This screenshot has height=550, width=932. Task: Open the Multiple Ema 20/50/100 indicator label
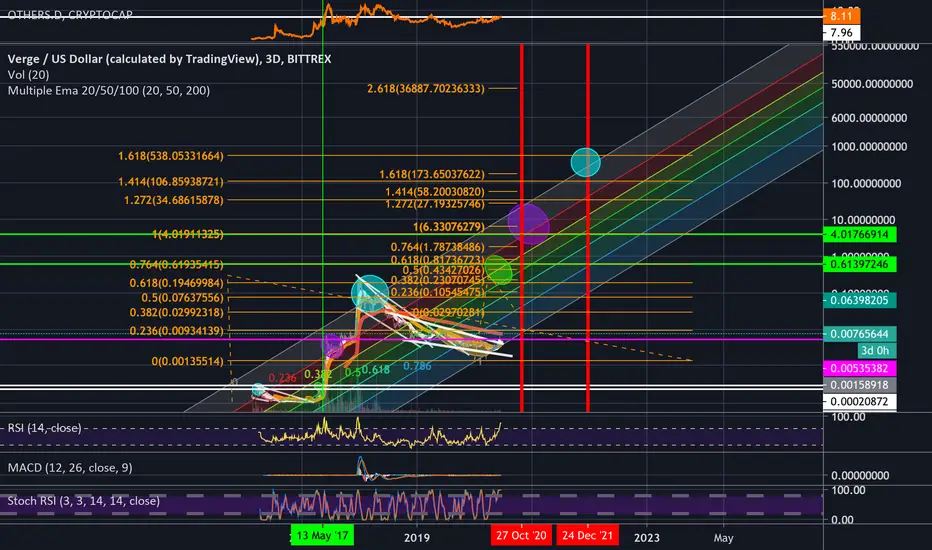click(109, 90)
